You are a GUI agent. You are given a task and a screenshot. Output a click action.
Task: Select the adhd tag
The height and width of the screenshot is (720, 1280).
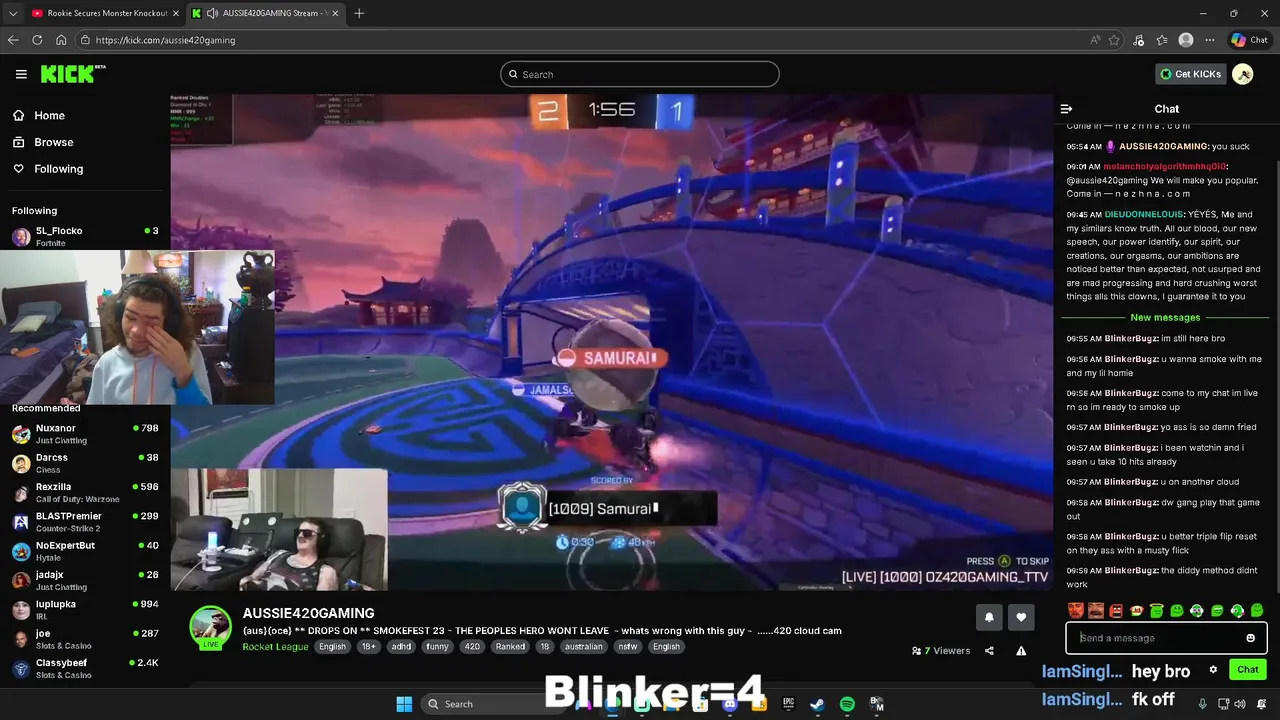click(x=401, y=647)
